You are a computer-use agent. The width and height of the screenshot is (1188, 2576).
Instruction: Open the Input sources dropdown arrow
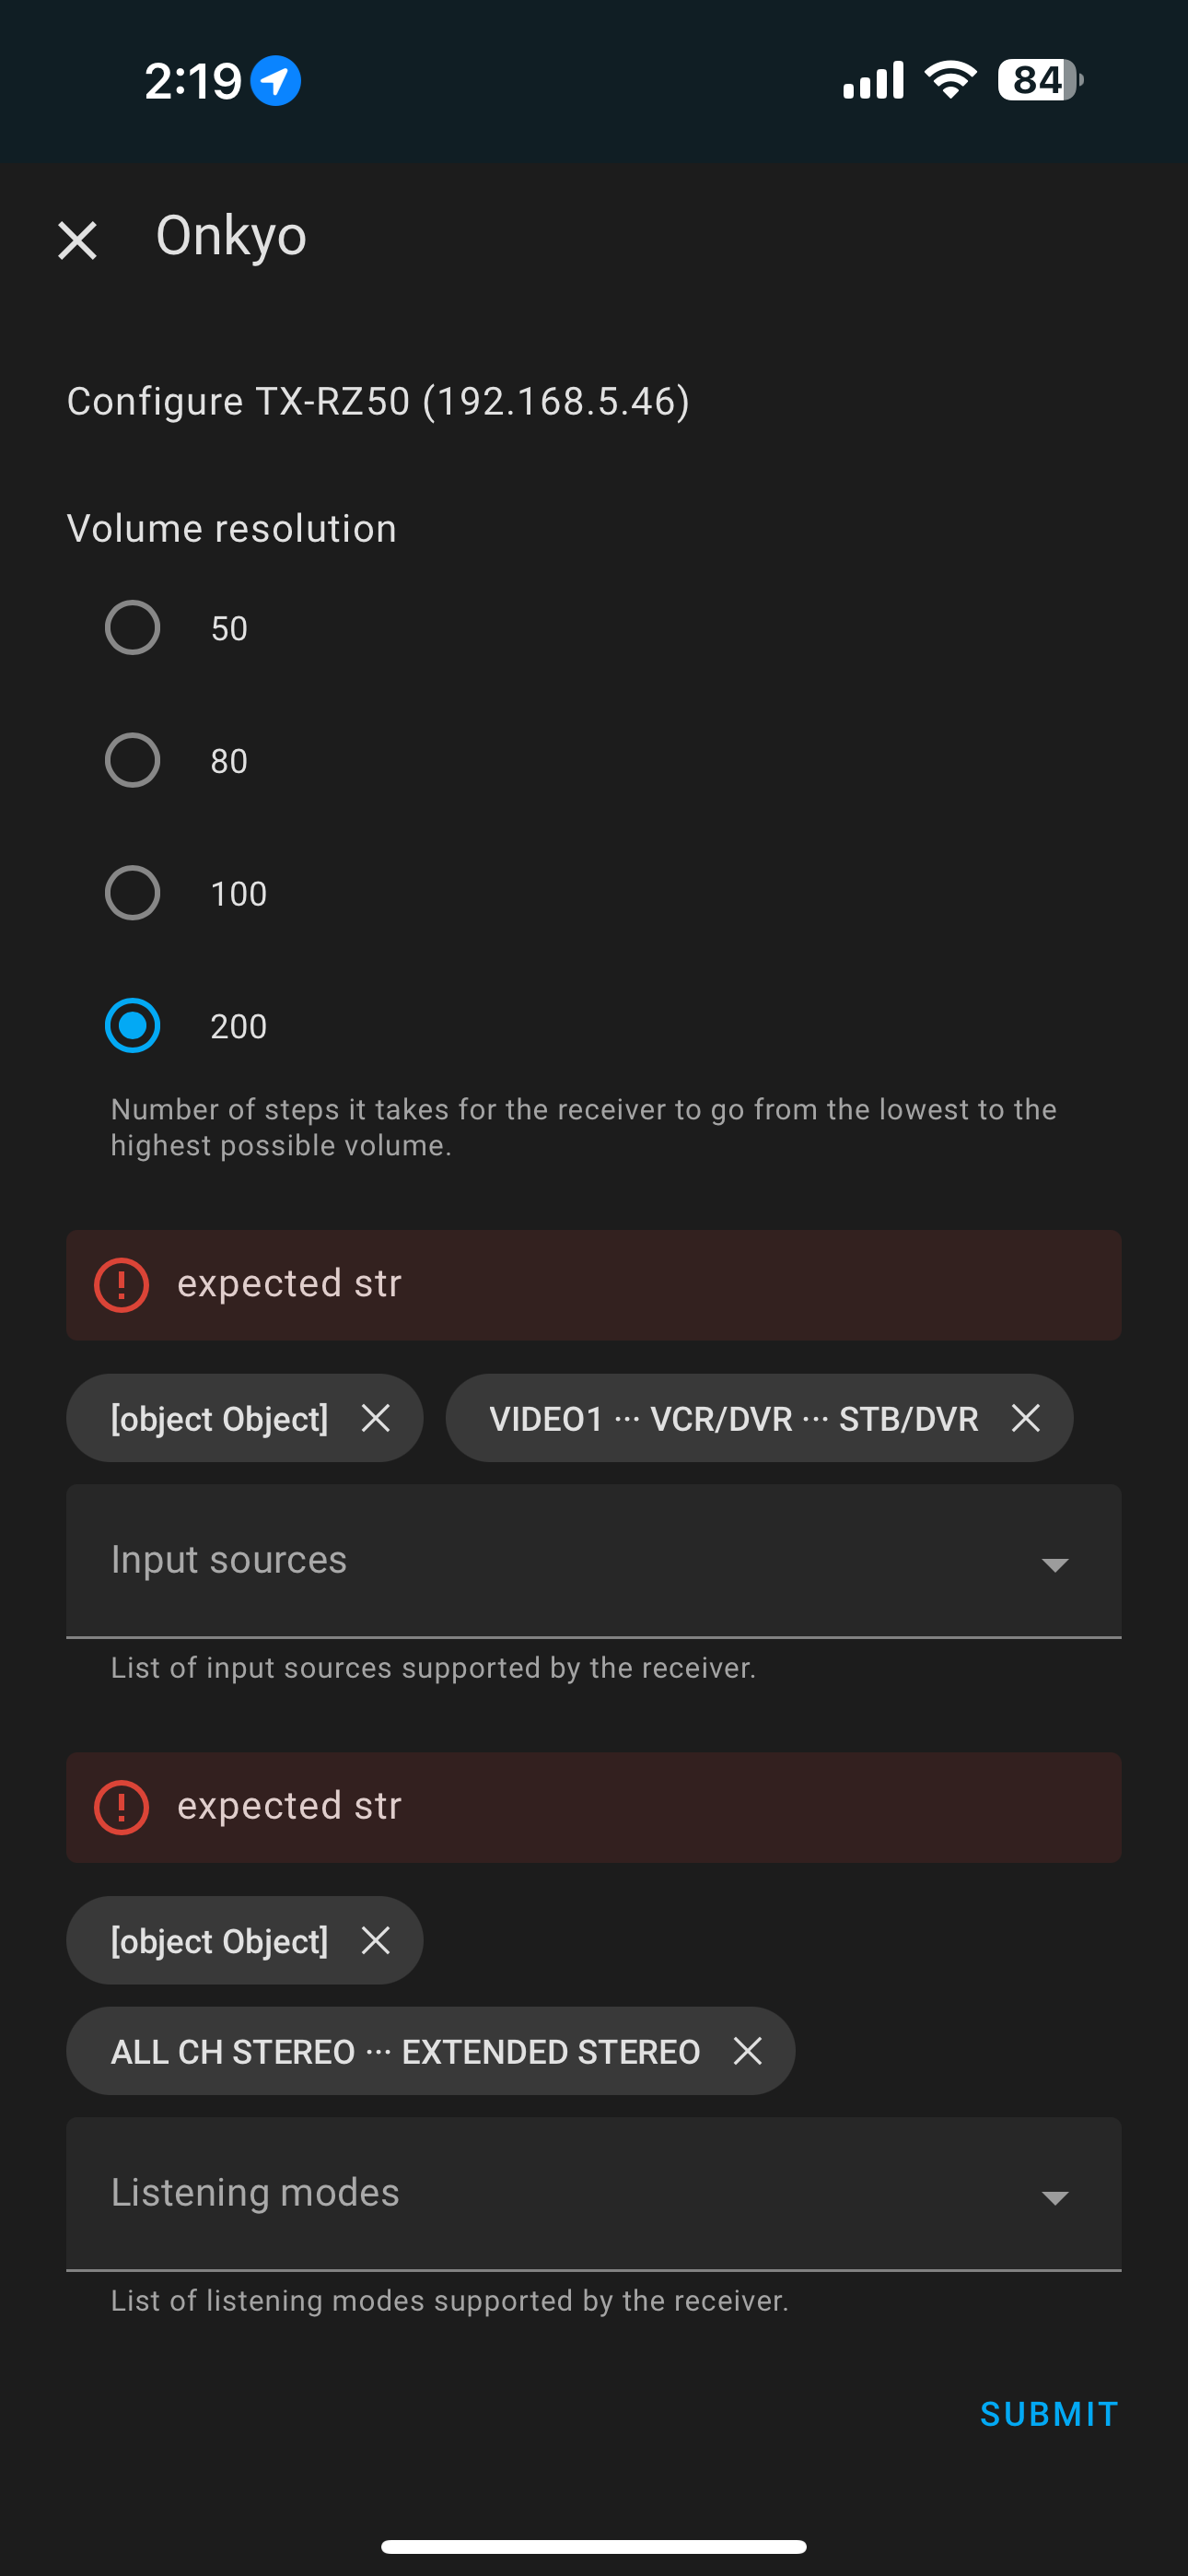tap(1055, 1564)
